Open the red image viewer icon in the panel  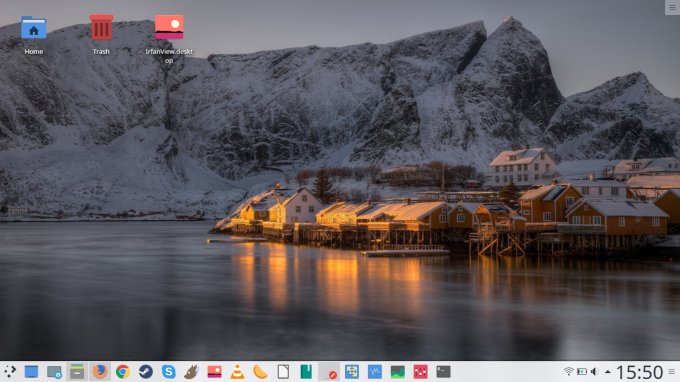pos(214,372)
